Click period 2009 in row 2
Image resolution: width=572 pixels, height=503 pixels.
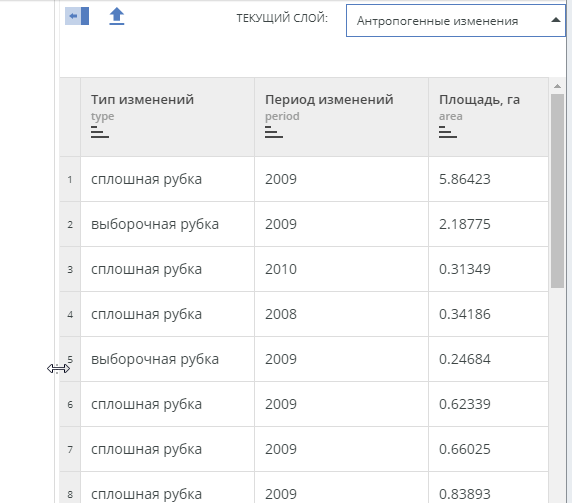pyautogui.click(x=281, y=224)
